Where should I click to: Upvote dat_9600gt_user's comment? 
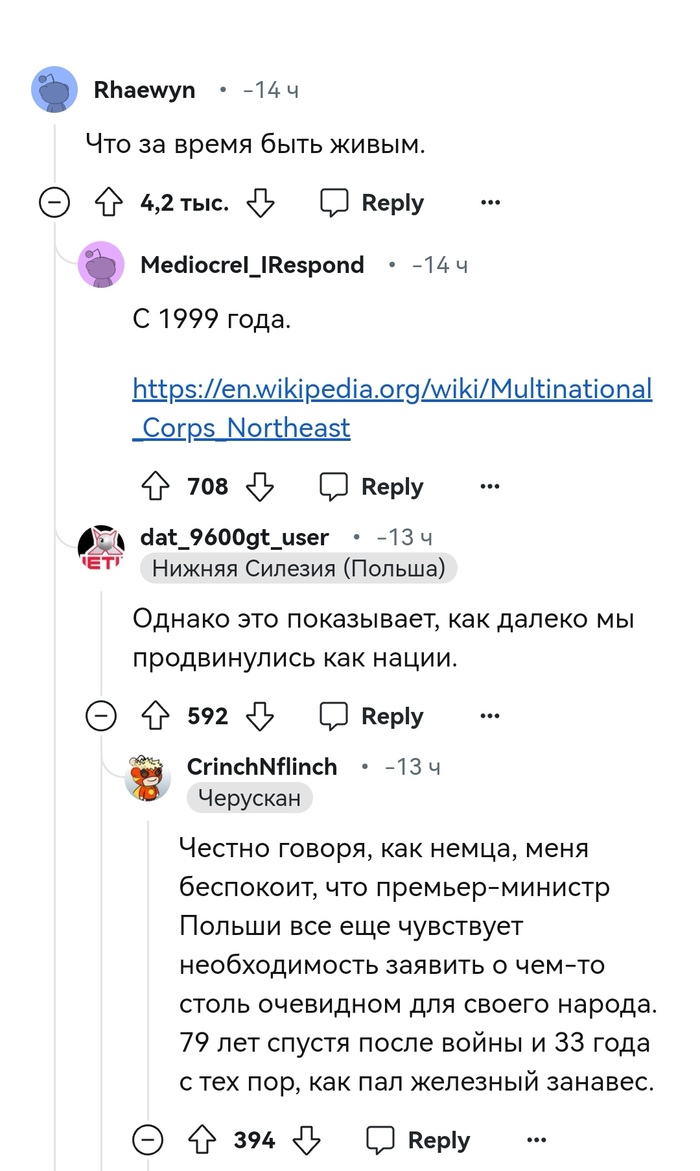[155, 716]
